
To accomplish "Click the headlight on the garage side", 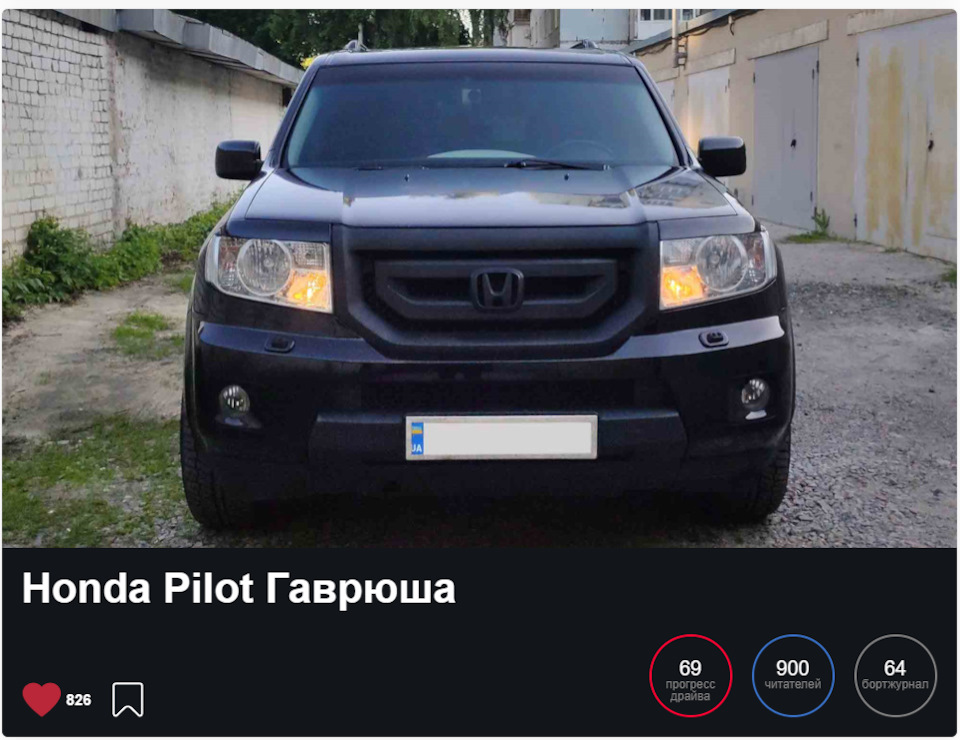I will [x=716, y=269].
